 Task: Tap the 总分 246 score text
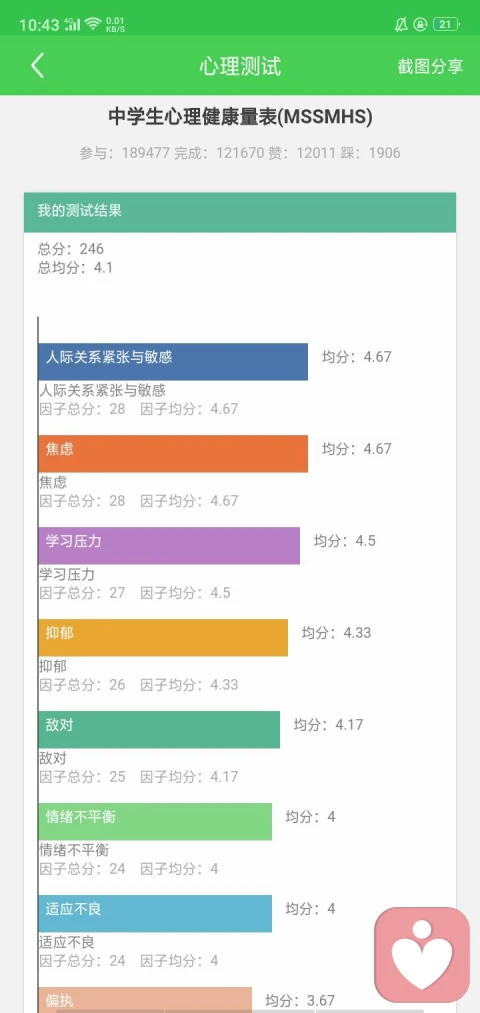(x=70, y=249)
